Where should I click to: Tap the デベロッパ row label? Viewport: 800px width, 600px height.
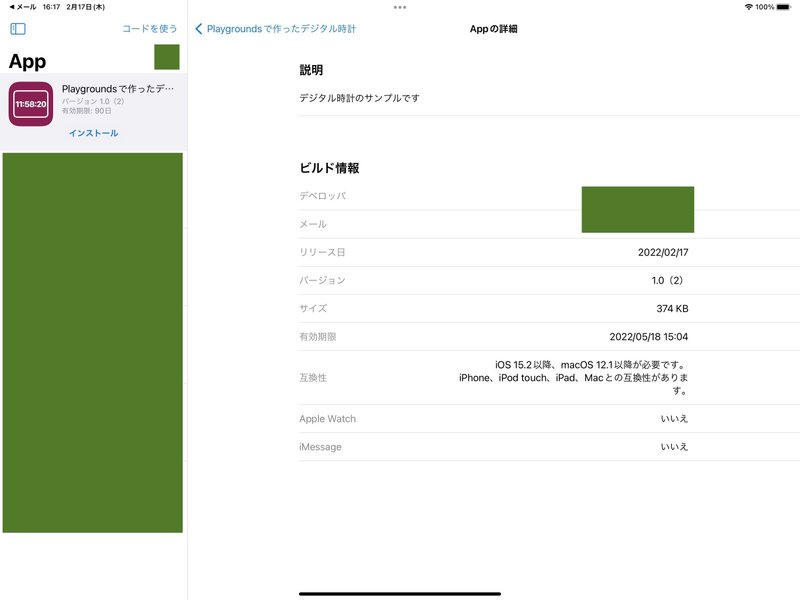coord(323,196)
